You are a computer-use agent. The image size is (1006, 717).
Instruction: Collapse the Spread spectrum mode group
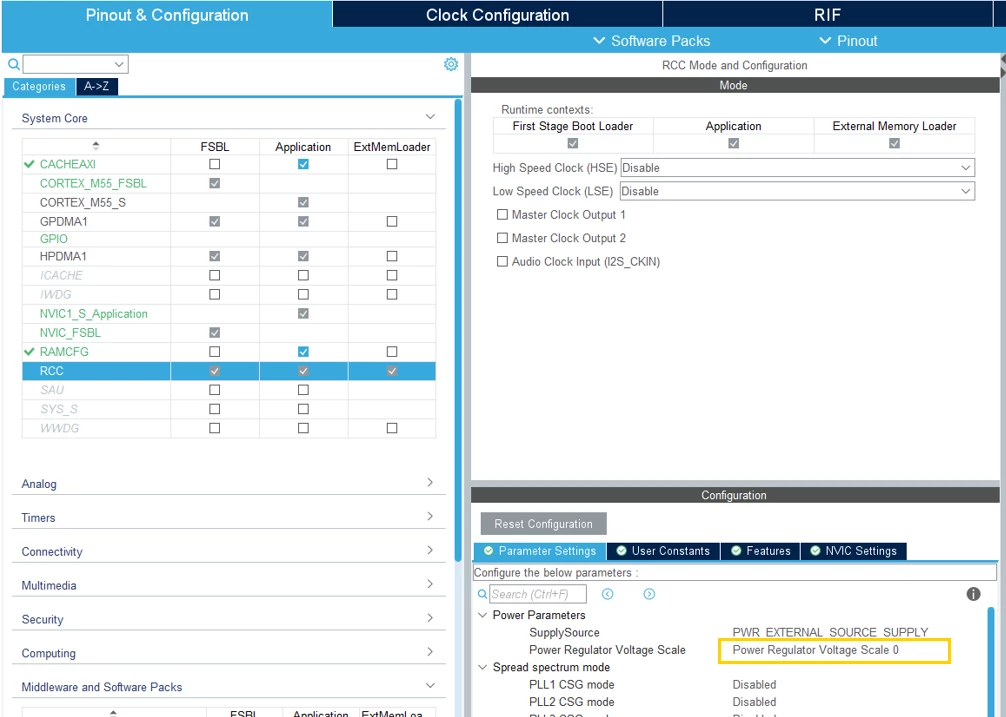(x=482, y=668)
